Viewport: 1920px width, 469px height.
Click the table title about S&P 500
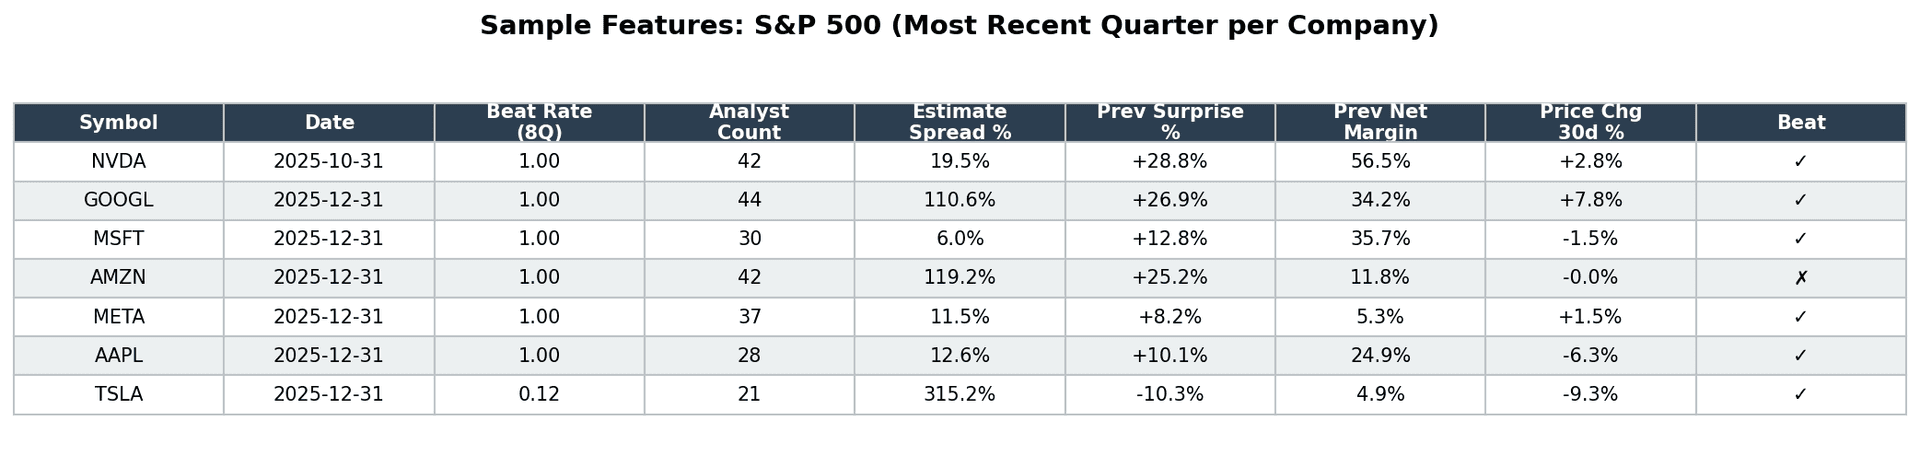click(x=959, y=26)
